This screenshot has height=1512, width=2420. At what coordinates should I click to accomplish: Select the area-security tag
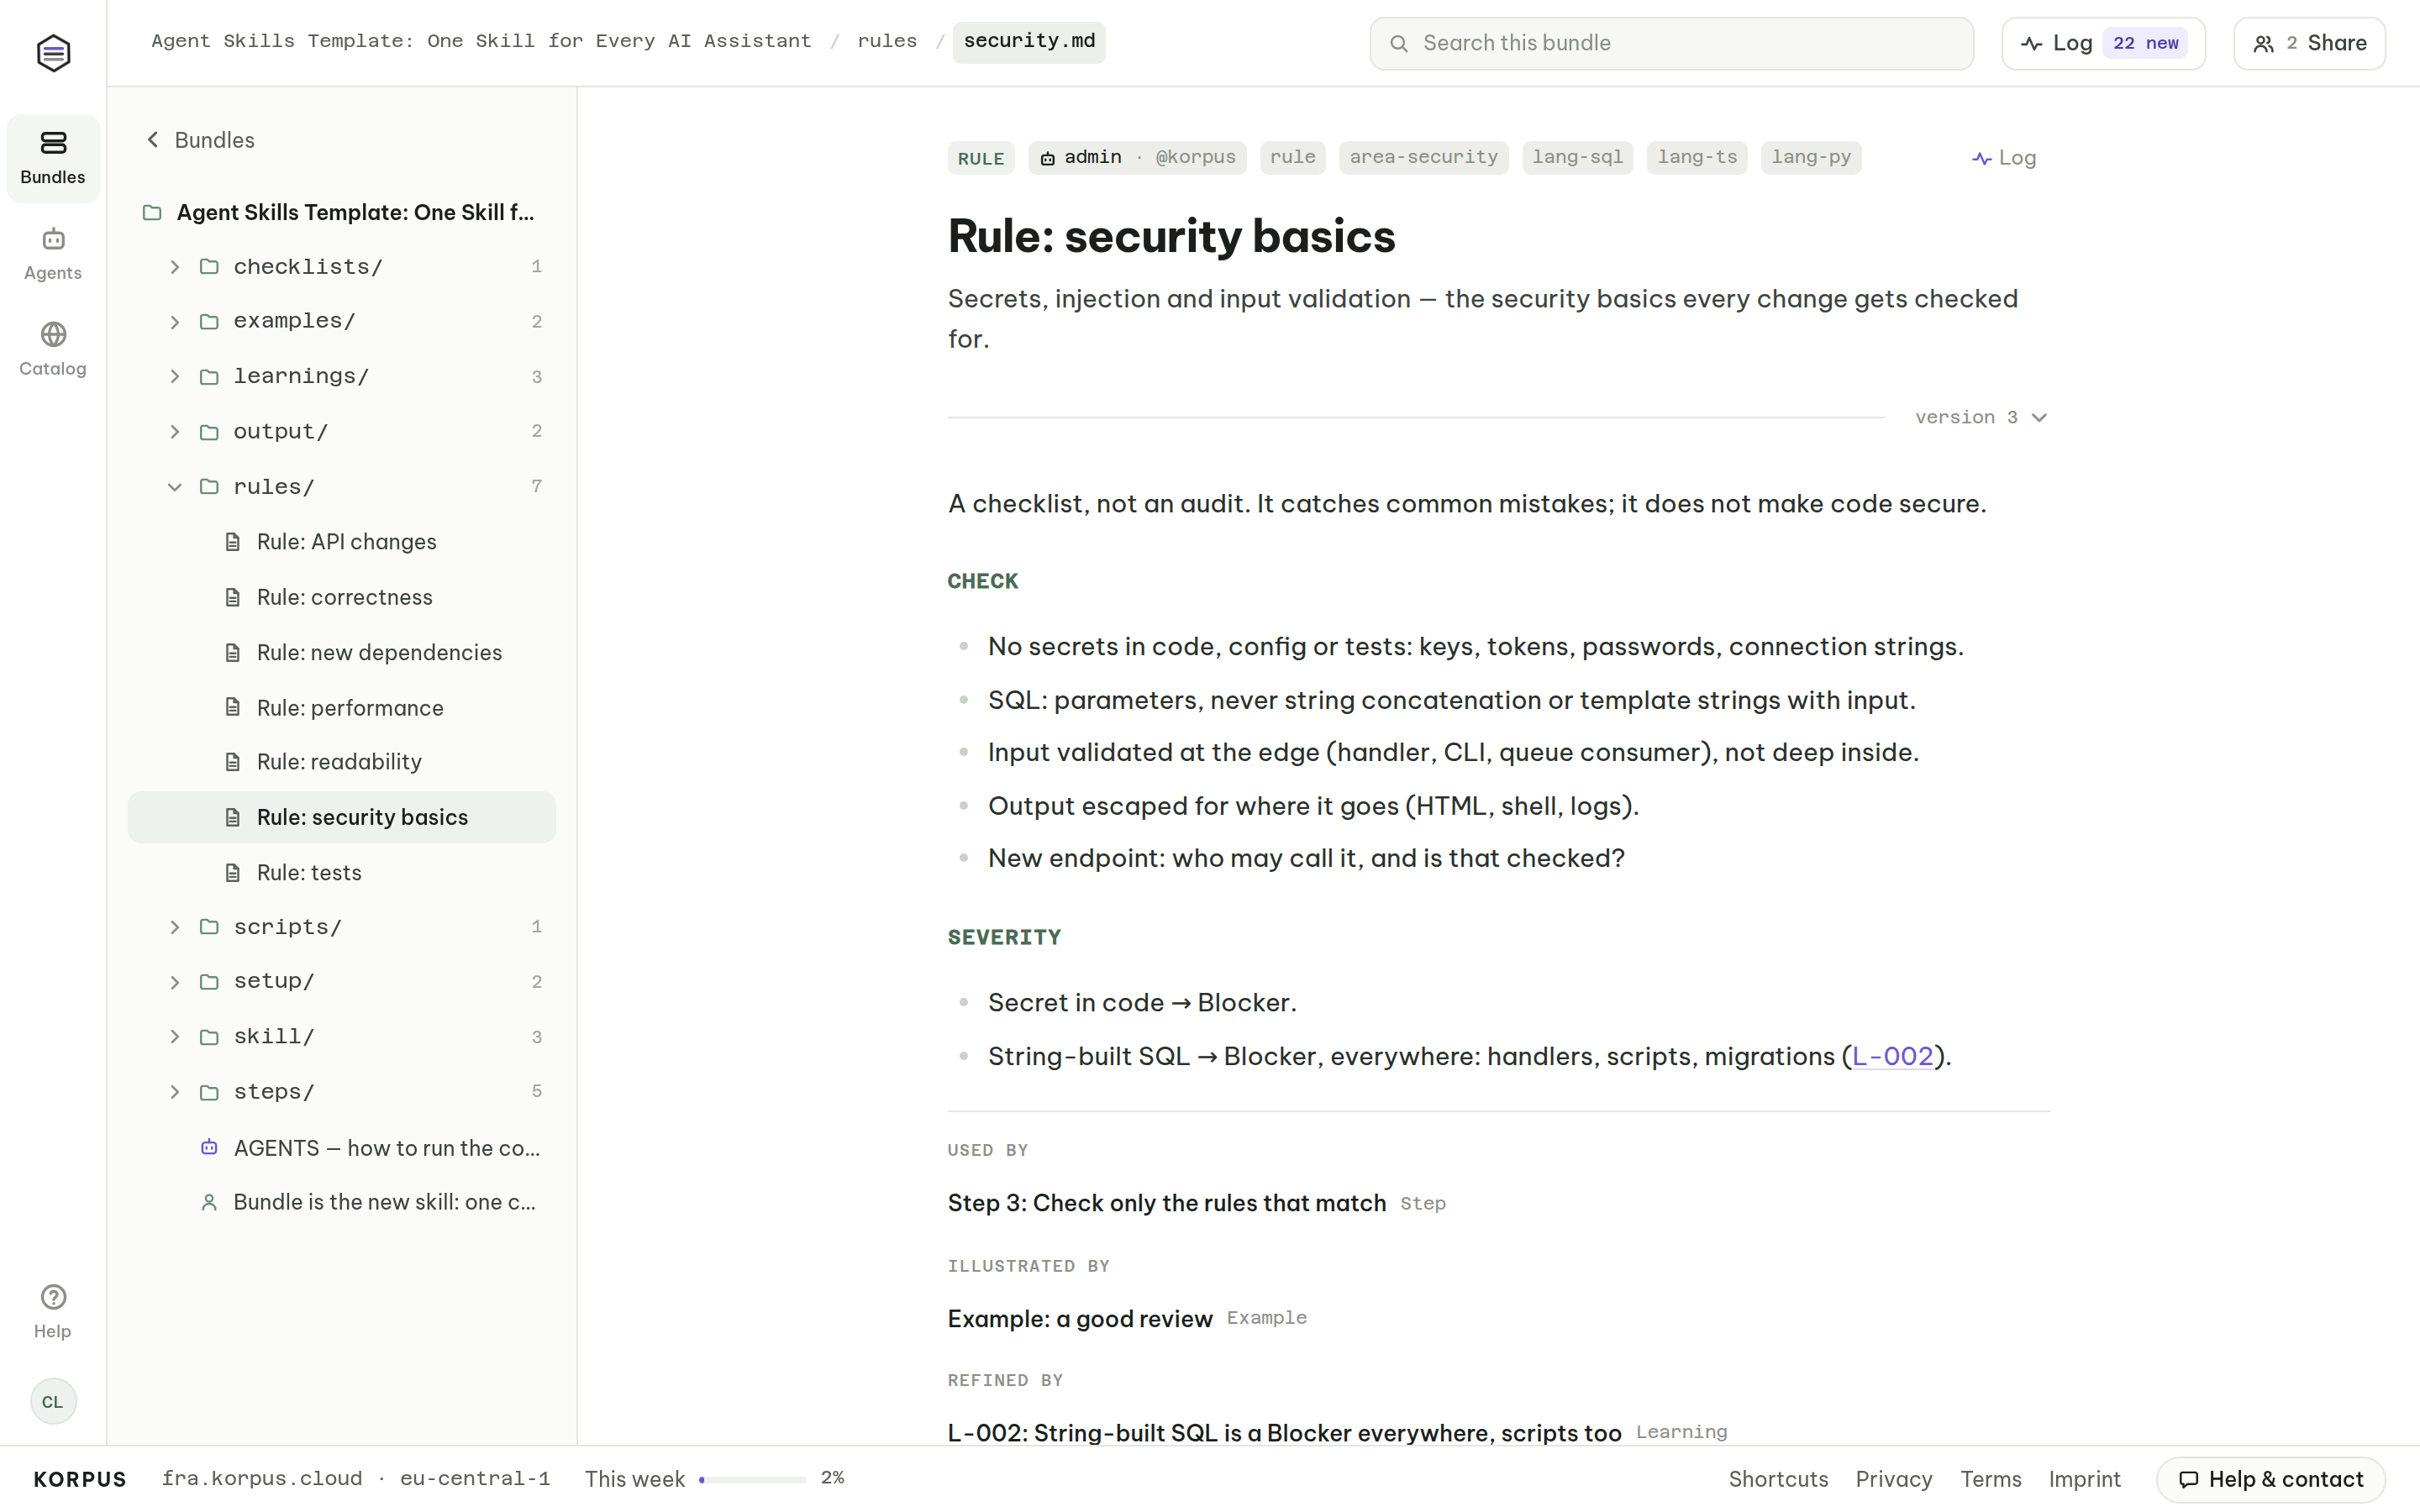(1424, 157)
